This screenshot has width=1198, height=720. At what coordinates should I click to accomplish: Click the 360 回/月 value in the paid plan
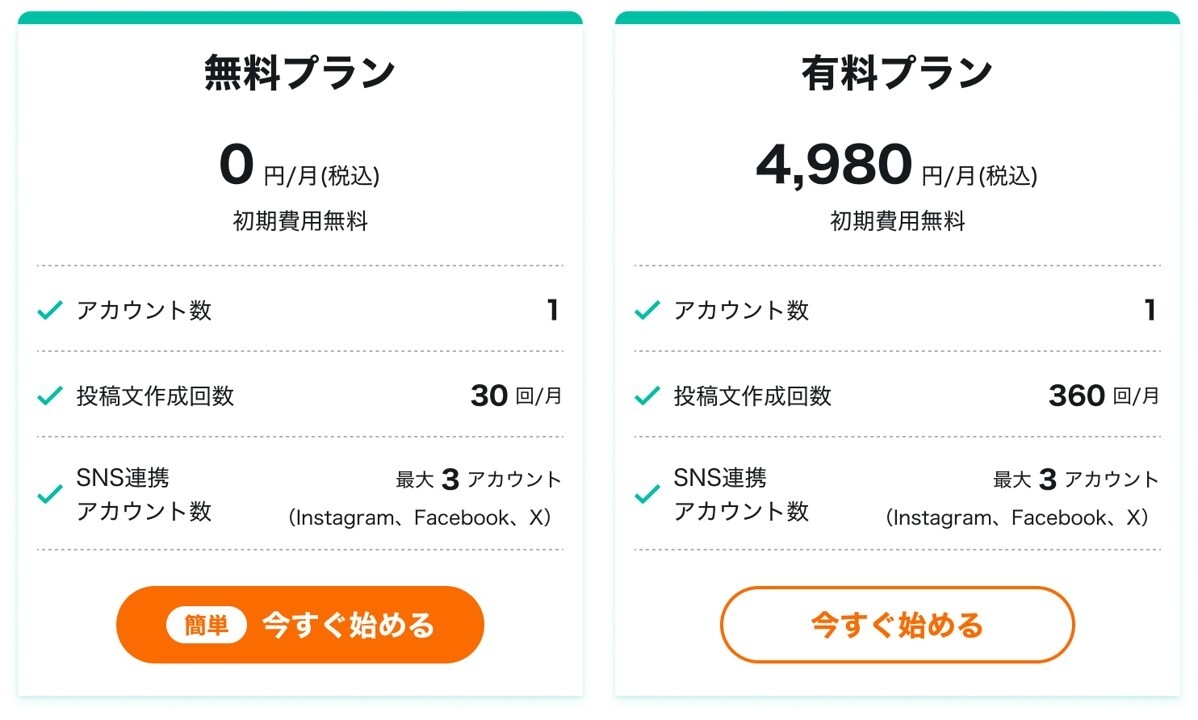coord(1104,396)
